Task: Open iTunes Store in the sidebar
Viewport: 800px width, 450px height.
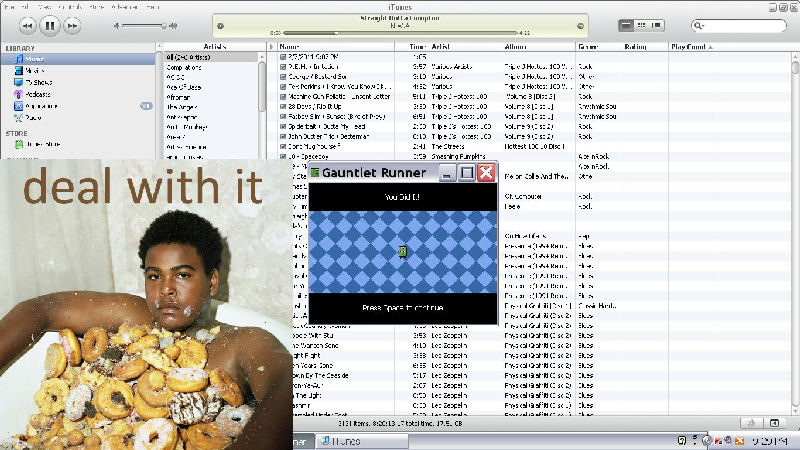Action: [x=43, y=144]
